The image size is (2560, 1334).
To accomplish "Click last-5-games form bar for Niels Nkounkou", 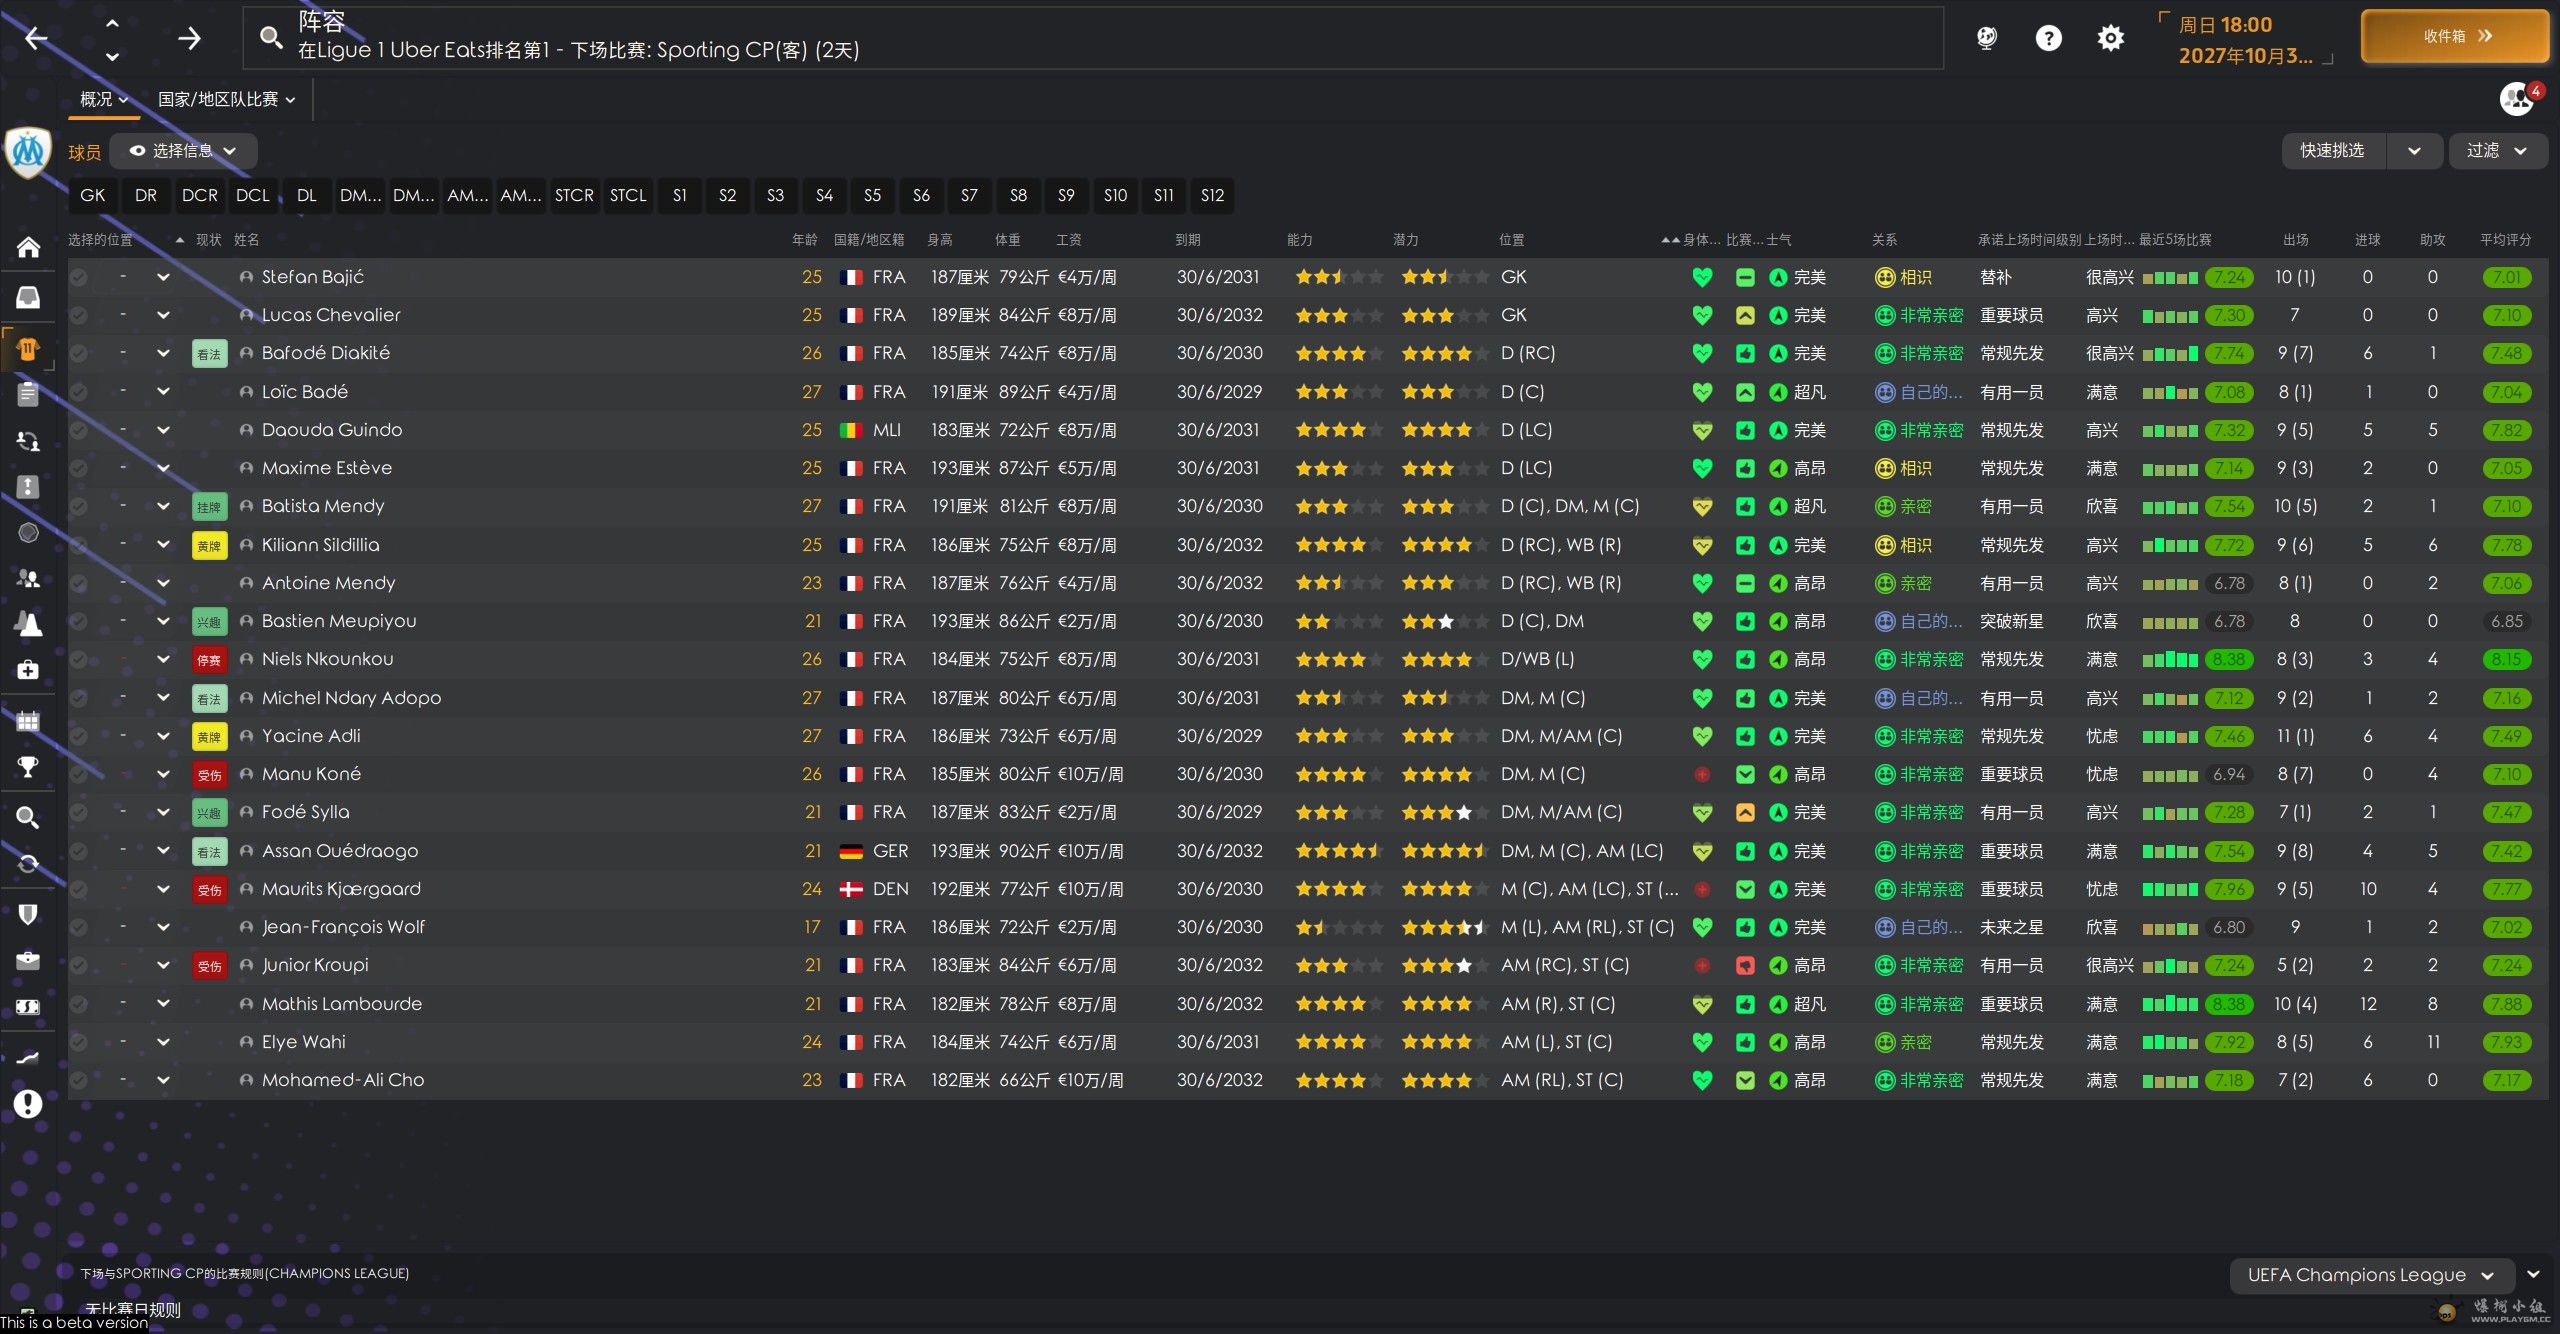I will pos(2170,659).
